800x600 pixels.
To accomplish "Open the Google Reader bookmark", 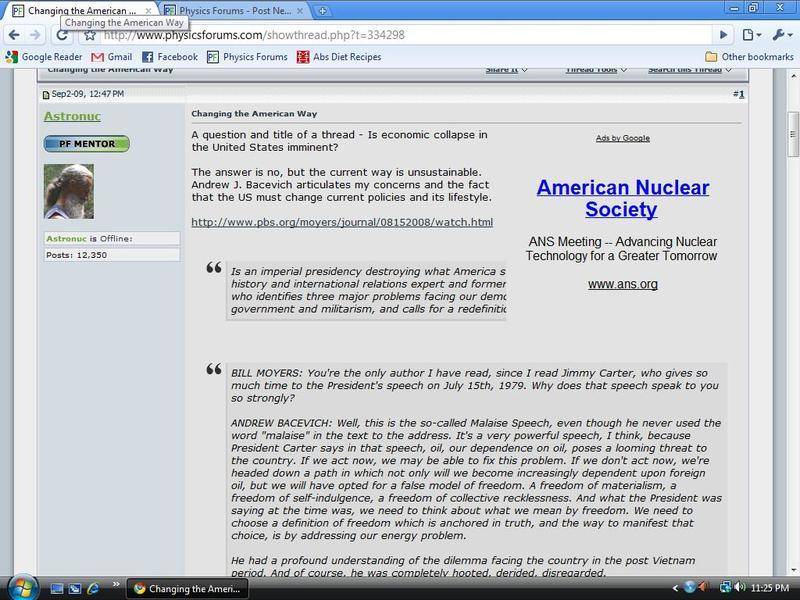I will pyautogui.click(x=44, y=57).
